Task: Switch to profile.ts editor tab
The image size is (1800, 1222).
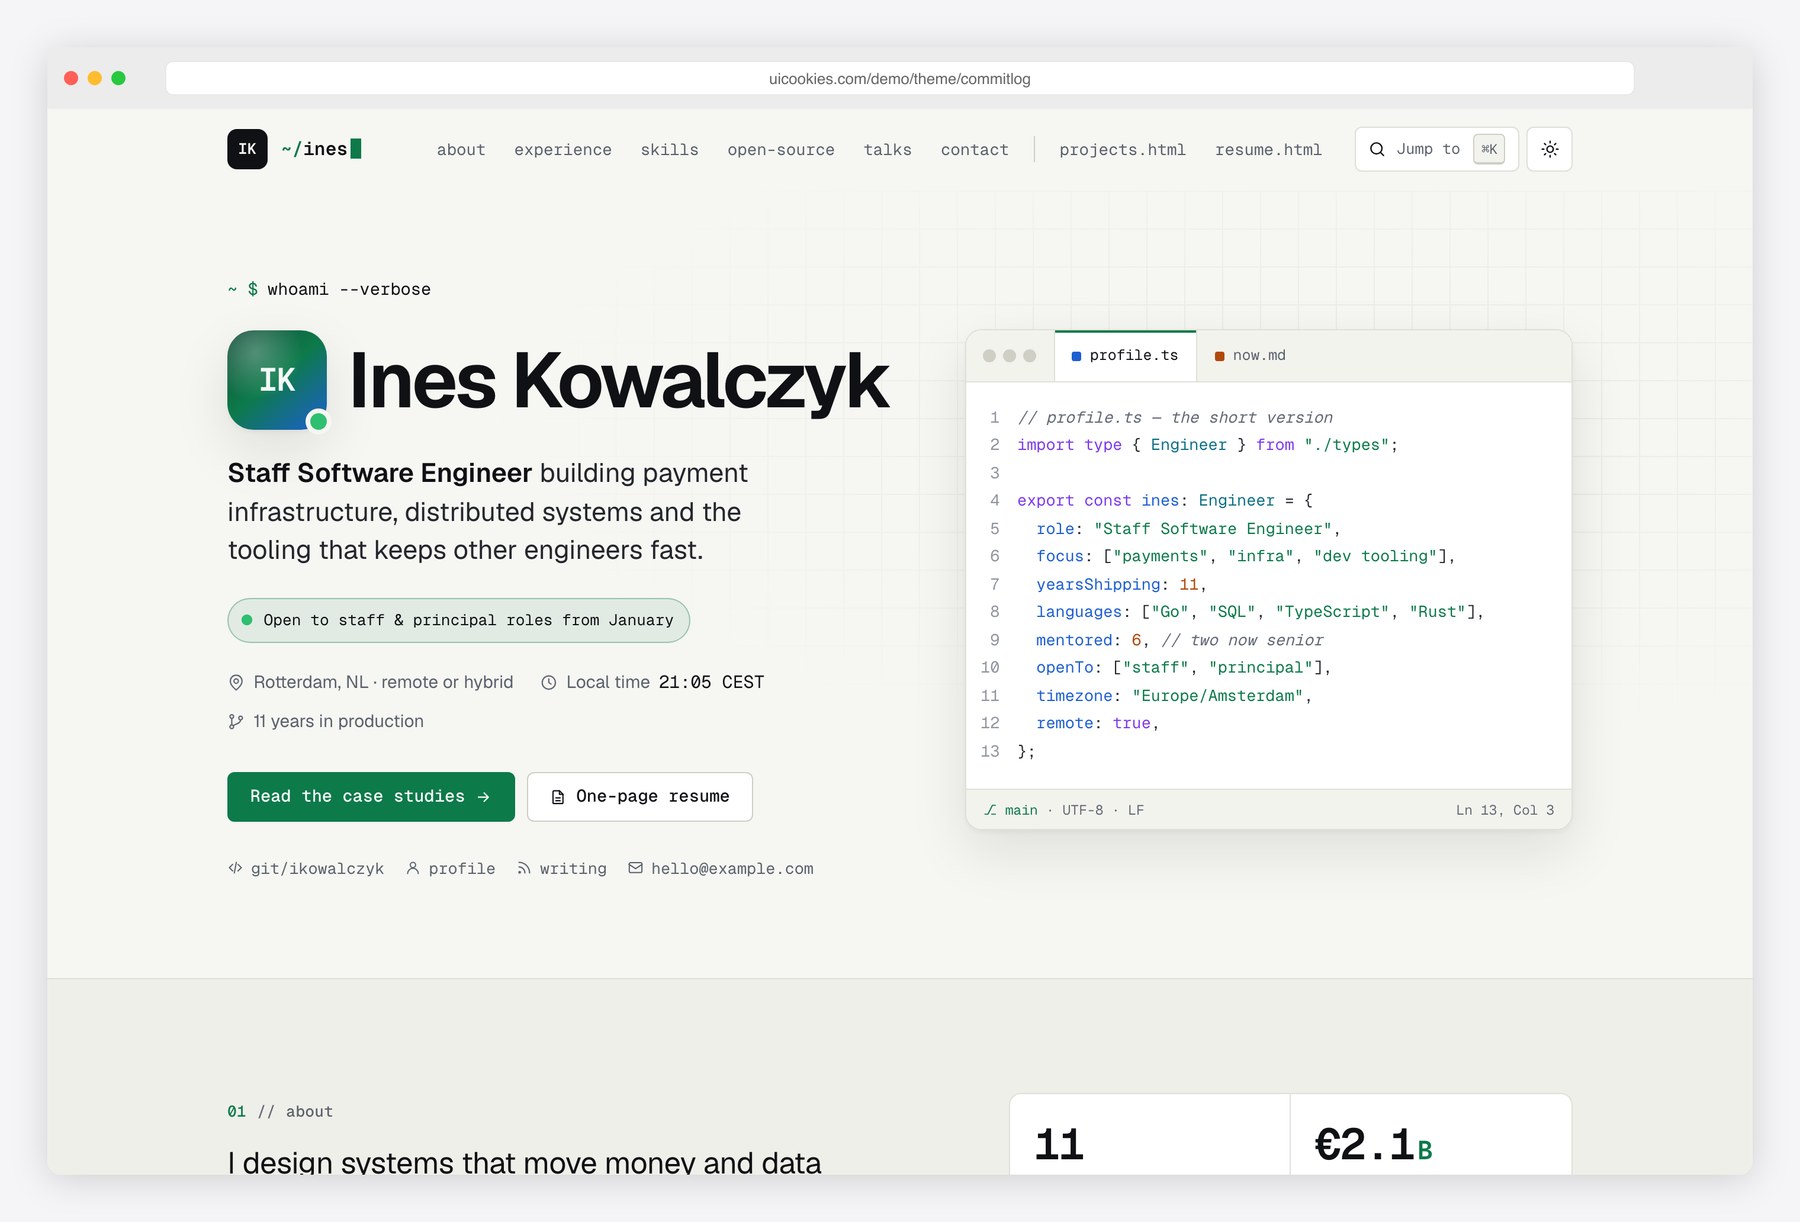Action: coord(1125,356)
